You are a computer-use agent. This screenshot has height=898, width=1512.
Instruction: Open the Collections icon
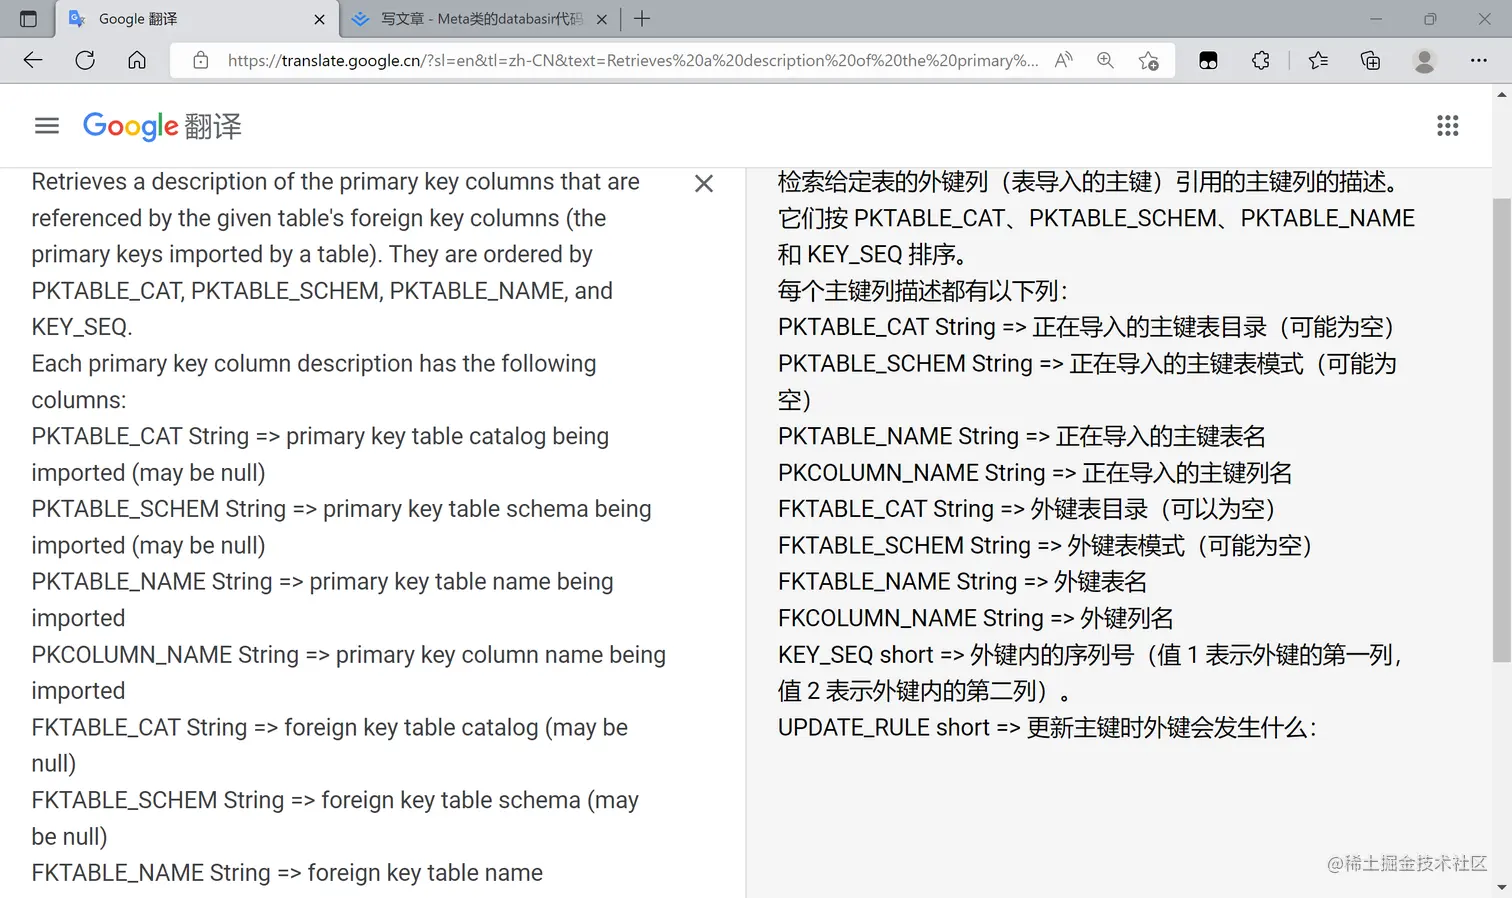[x=1371, y=60]
